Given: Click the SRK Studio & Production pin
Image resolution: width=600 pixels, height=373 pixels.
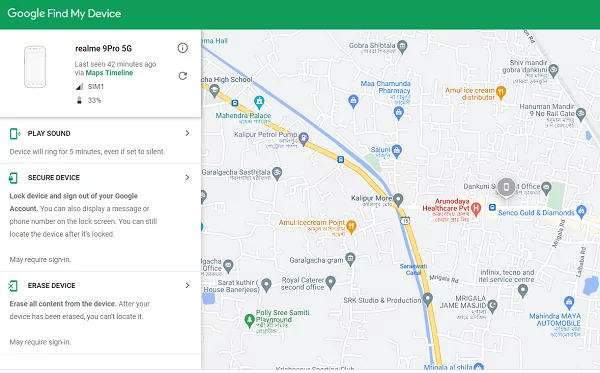Looking at the screenshot, I should [x=428, y=298].
